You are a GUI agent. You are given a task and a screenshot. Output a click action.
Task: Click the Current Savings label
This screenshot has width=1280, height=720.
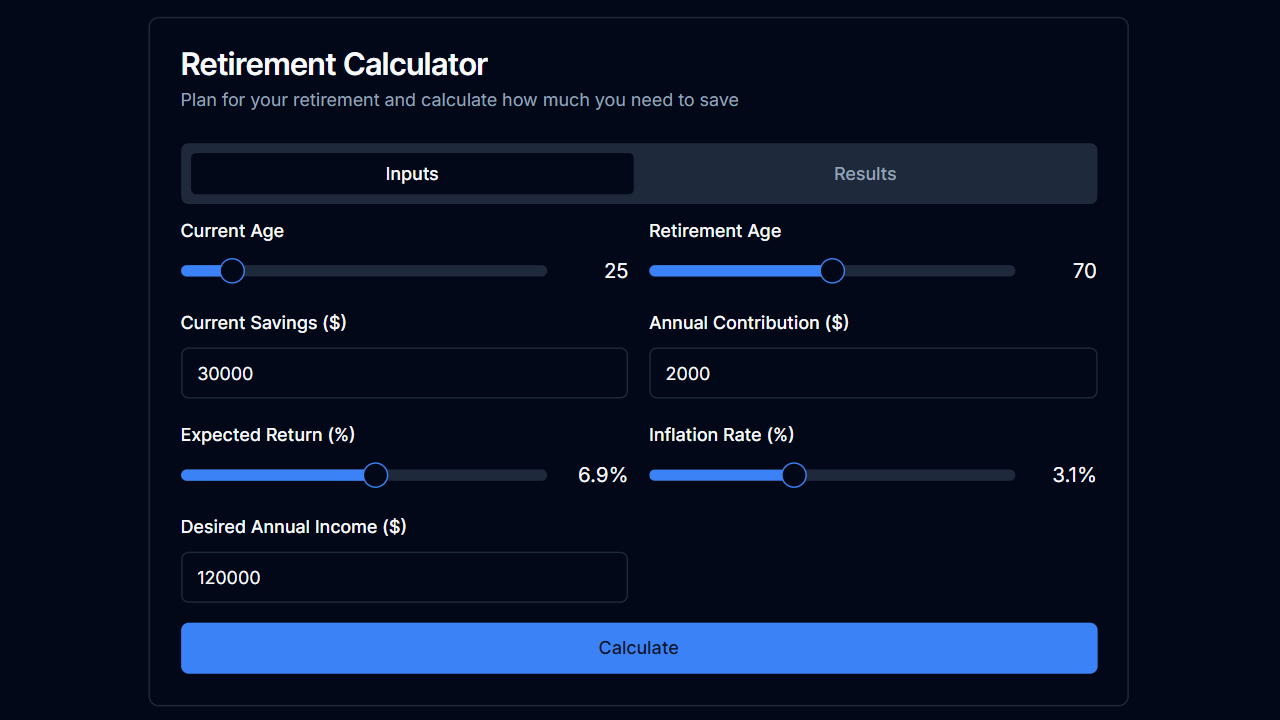click(x=263, y=322)
